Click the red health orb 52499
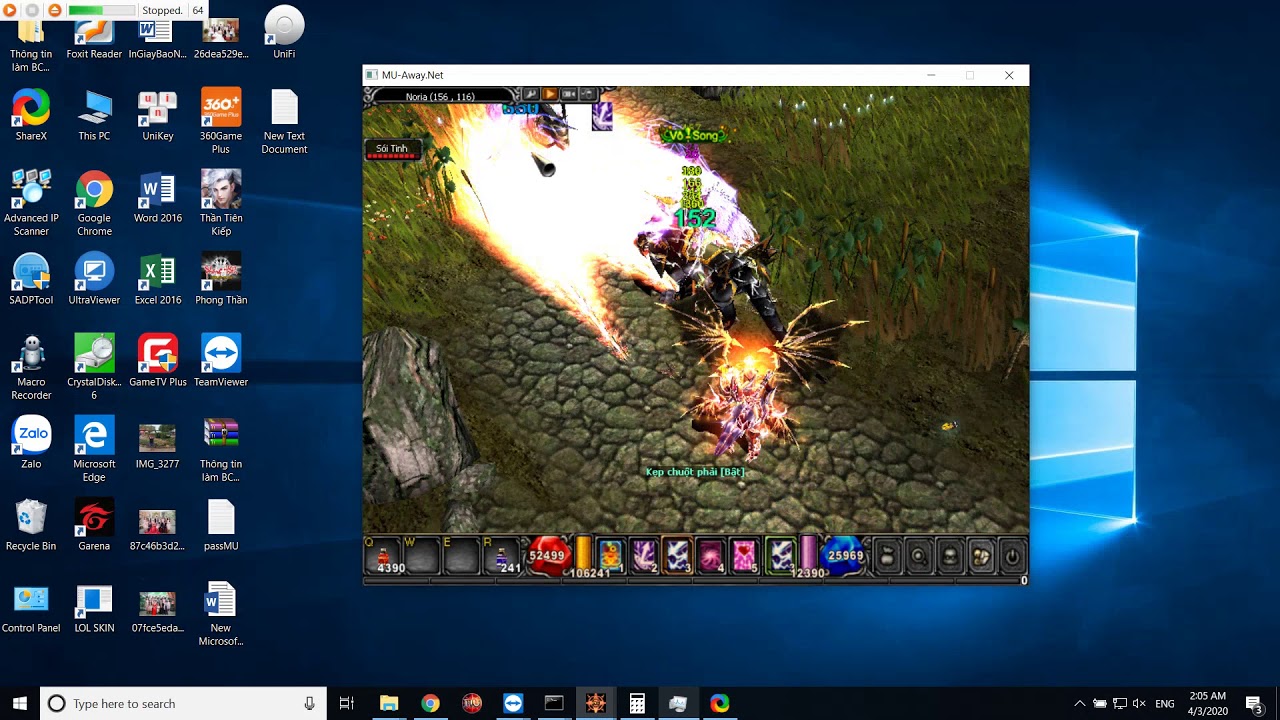This screenshot has width=1280, height=720. (547, 557)
